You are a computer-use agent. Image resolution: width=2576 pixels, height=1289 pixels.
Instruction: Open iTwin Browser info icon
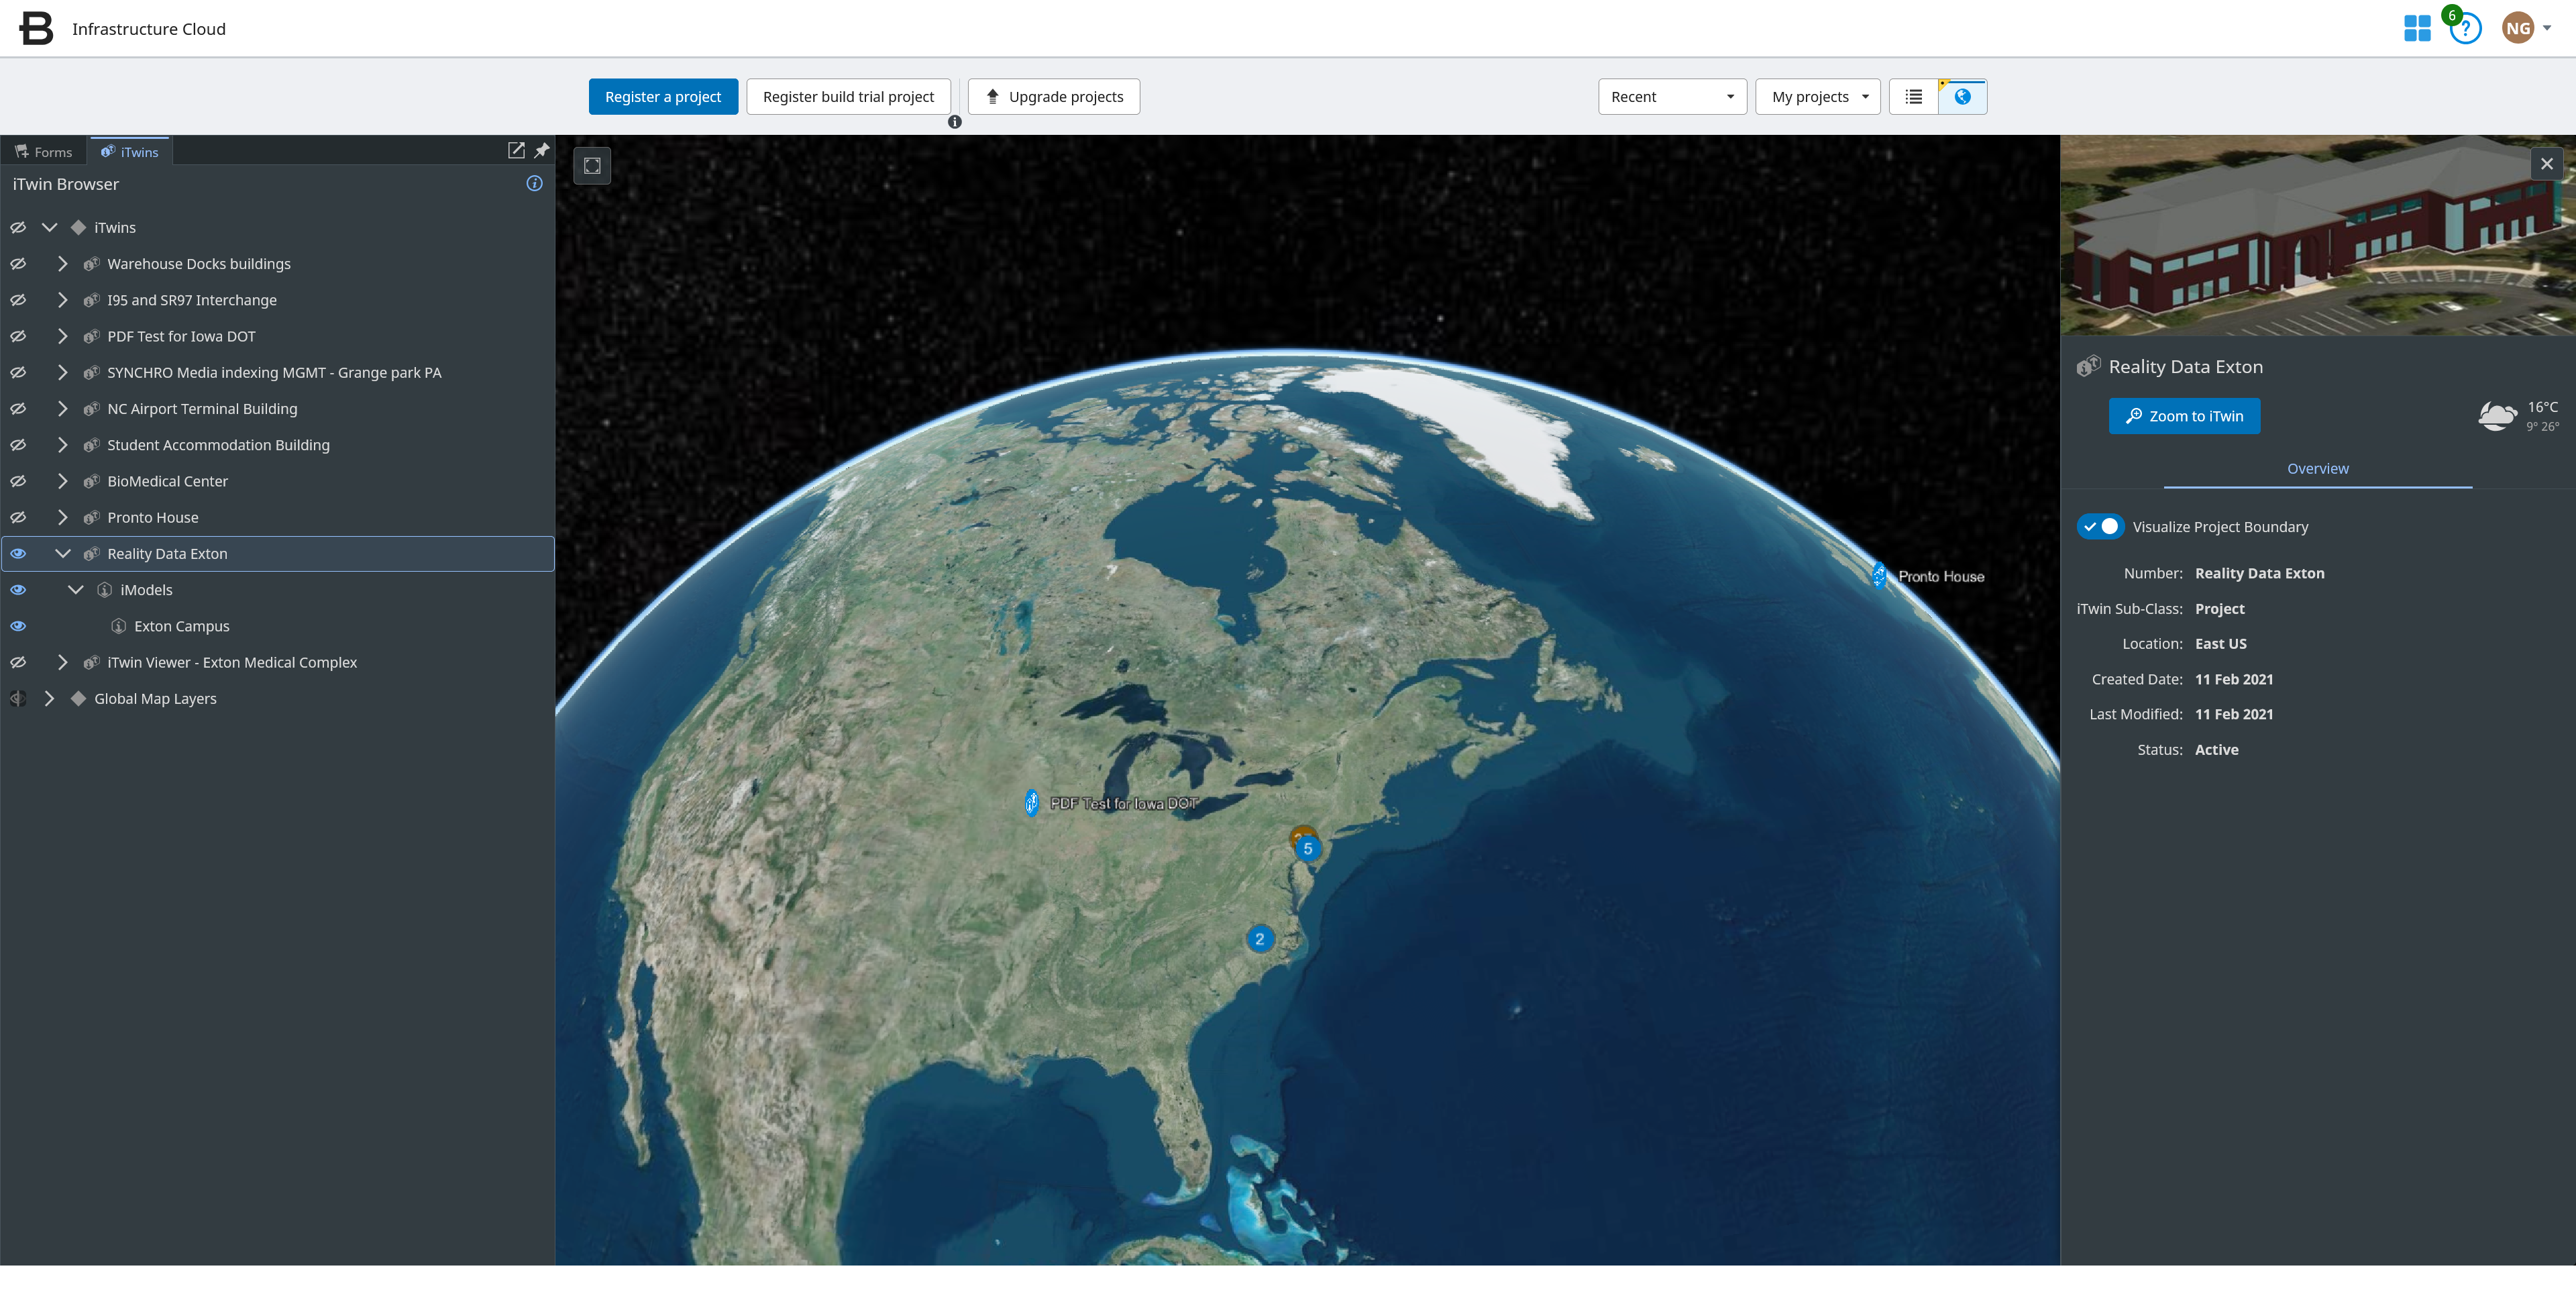coord(535,183)
